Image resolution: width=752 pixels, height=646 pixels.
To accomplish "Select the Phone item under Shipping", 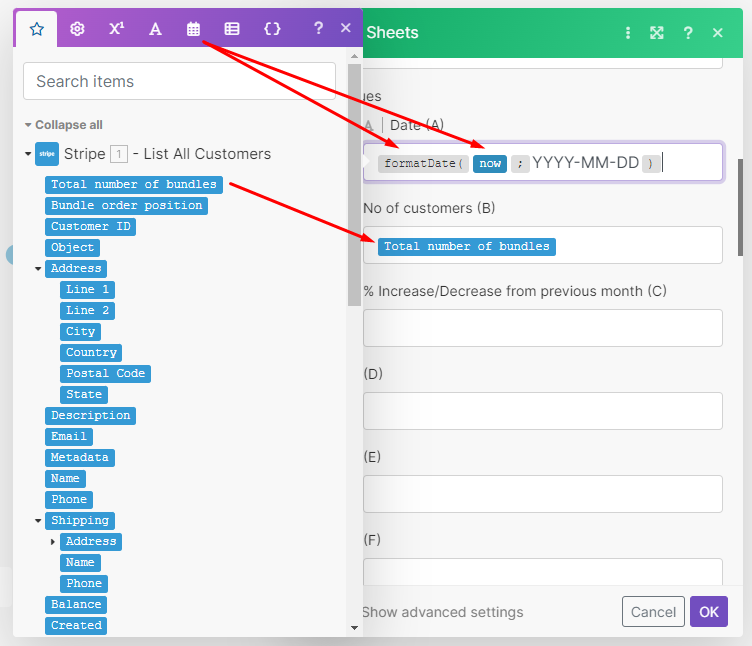I will (x=84, y=584).
